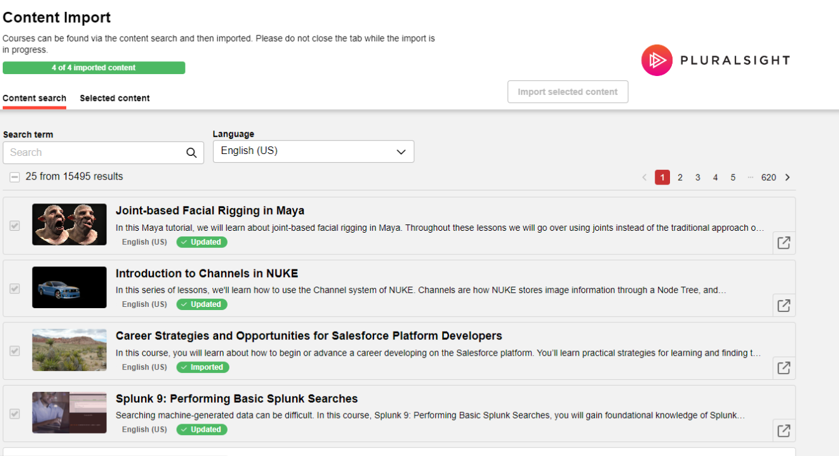The width and height of the screenshot is (839, 456).
Task: Click into the Search term field
Action: [x=90, y=153]
